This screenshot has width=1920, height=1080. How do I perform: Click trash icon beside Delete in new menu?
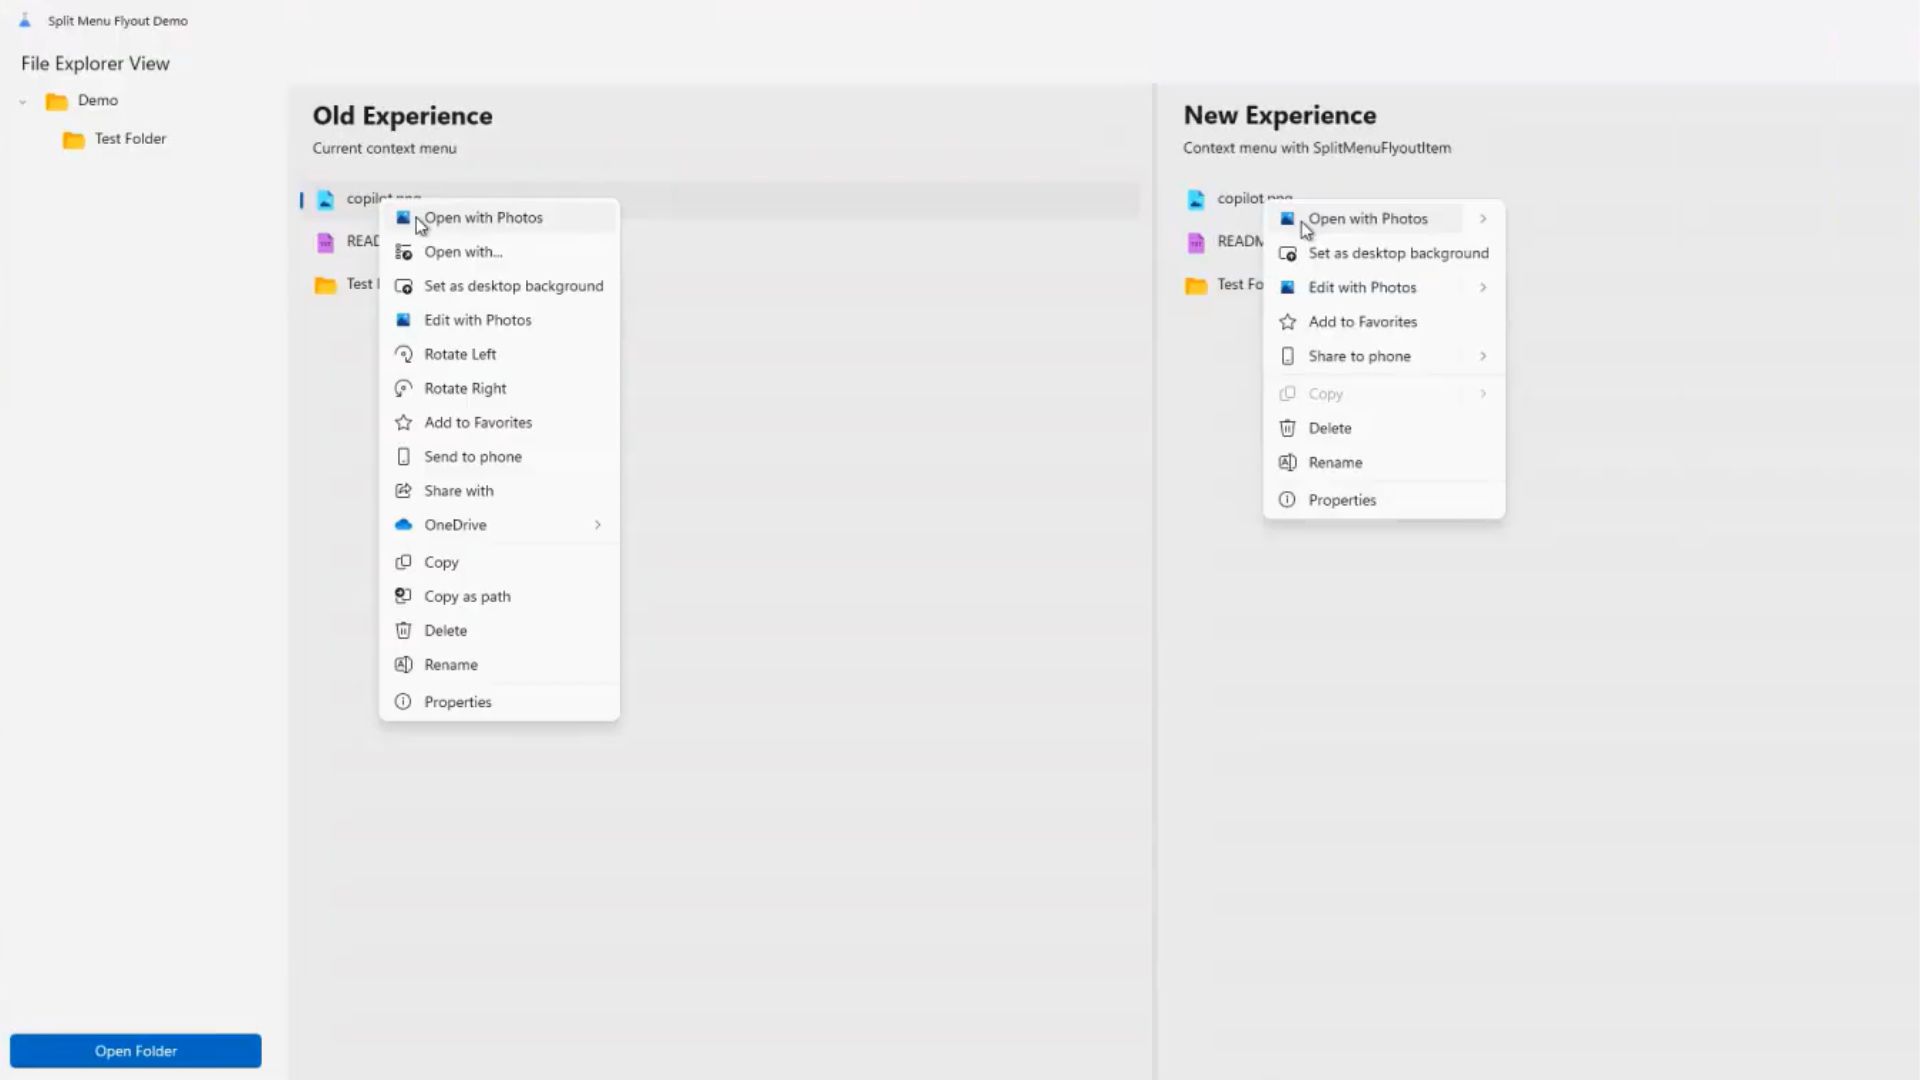click(1287, 428)
